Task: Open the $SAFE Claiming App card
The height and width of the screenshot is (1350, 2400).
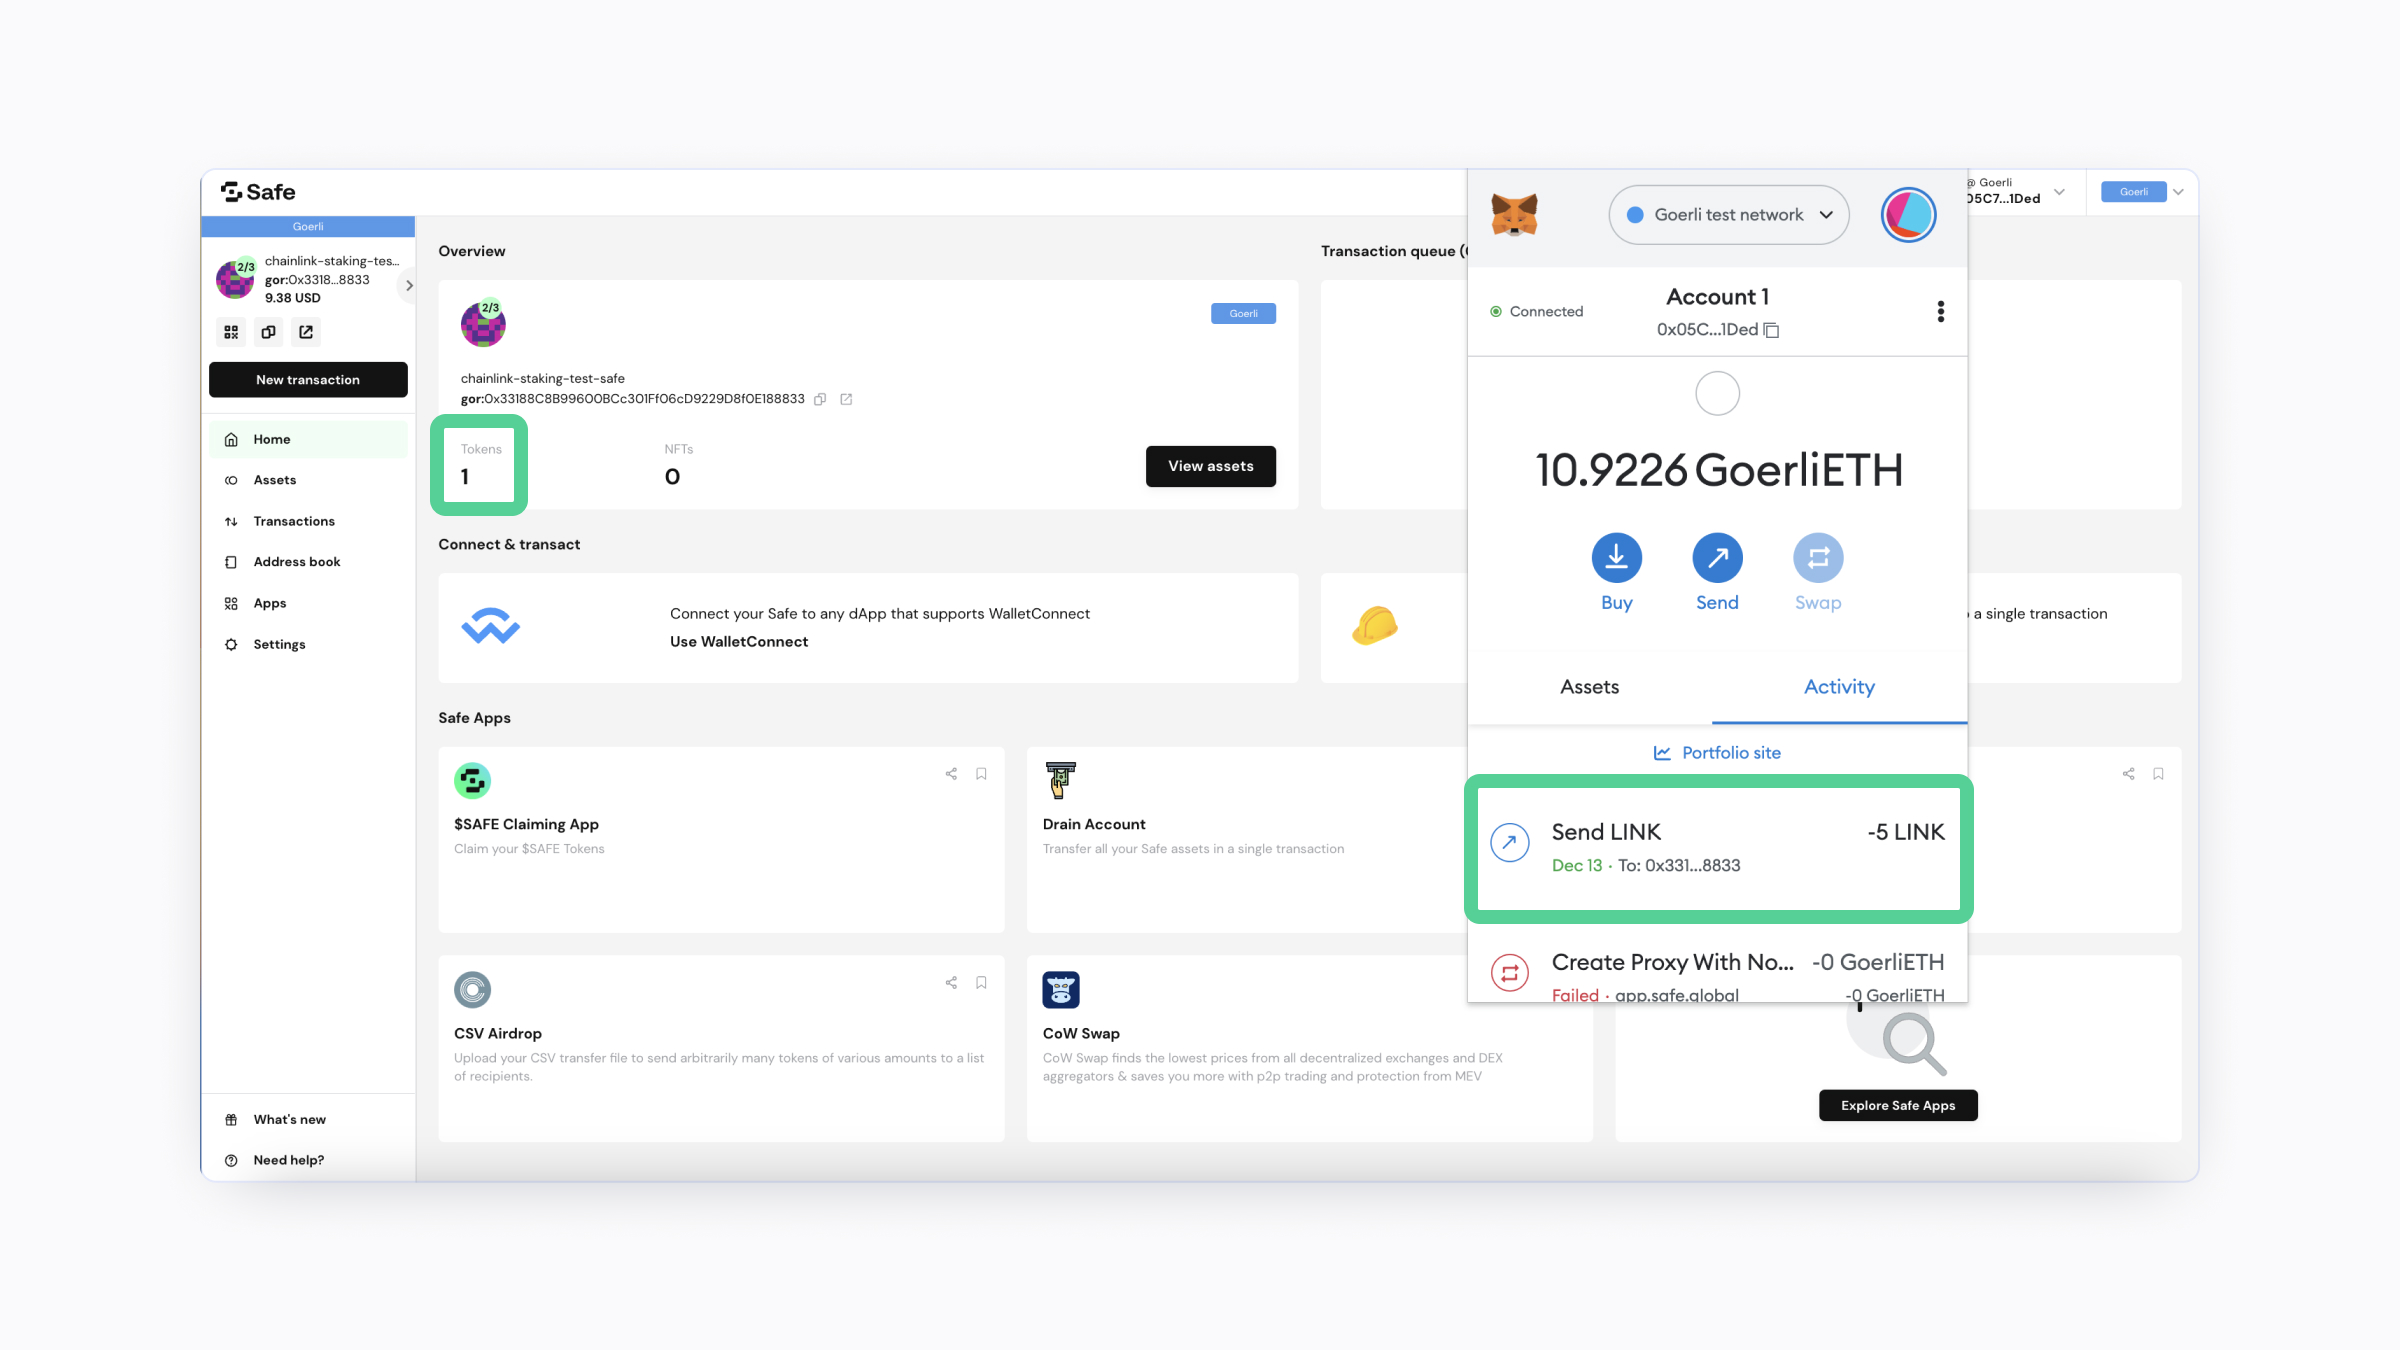Action: click(721, 839)
